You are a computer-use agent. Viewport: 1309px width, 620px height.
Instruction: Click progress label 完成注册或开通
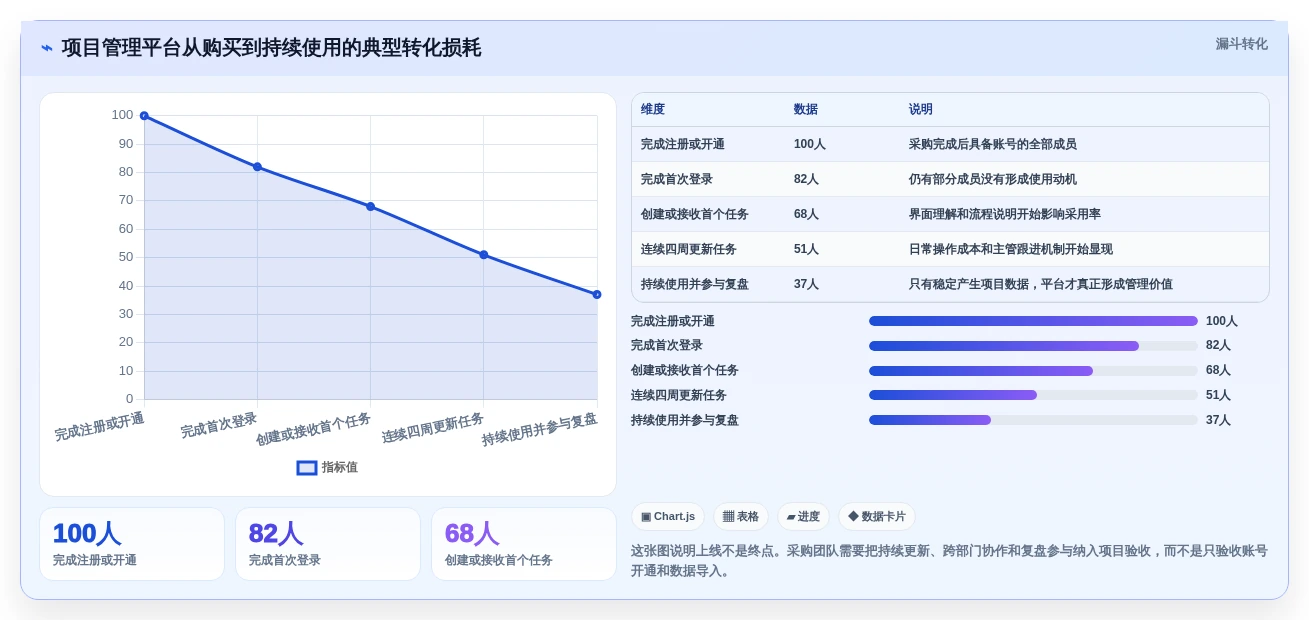pyautogui.click(x=673, y=321)
